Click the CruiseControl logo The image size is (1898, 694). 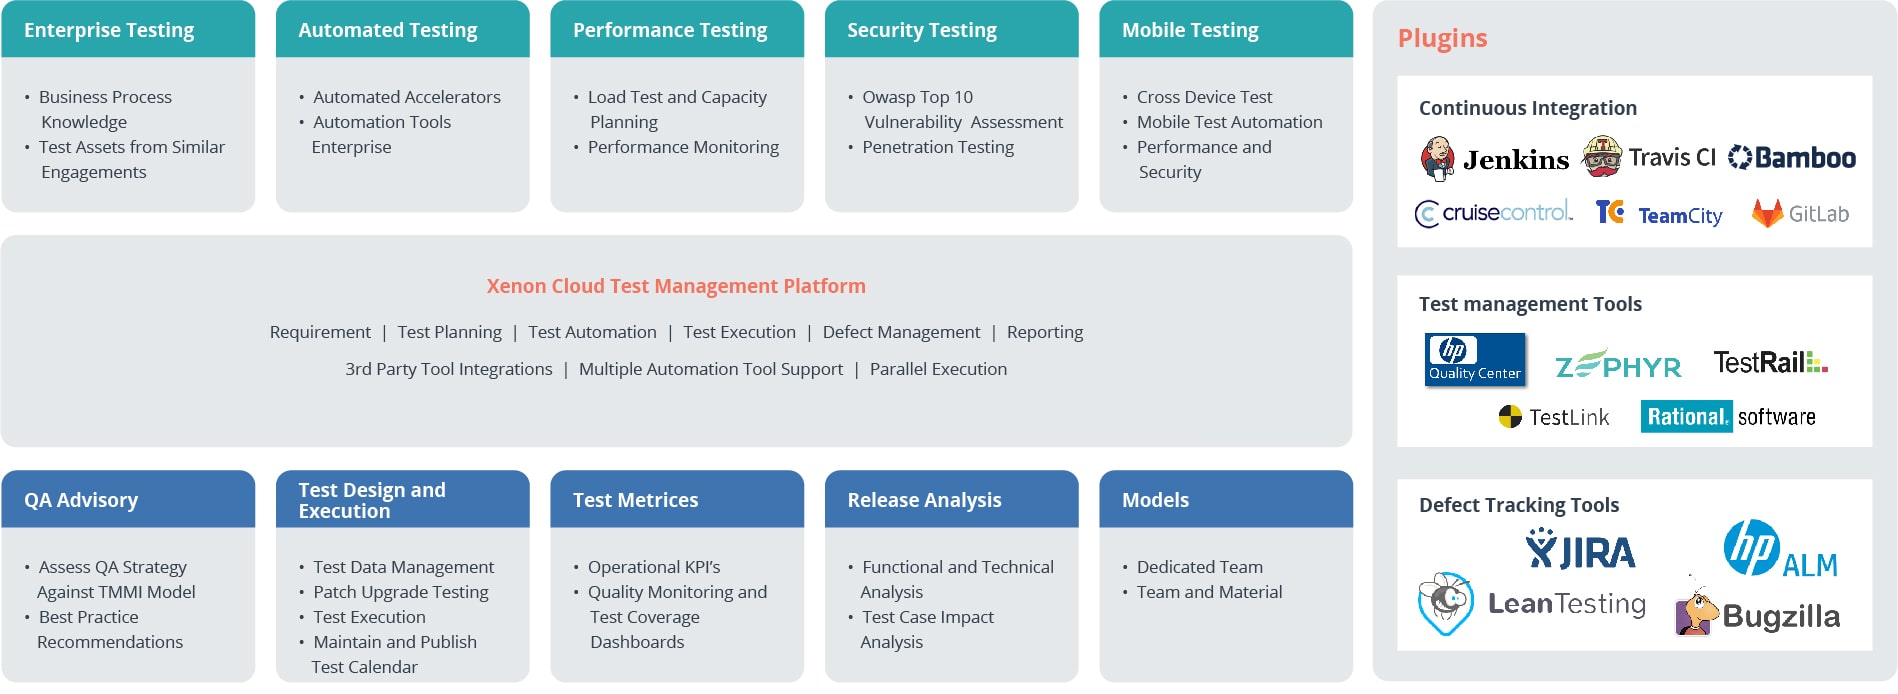1494,213
